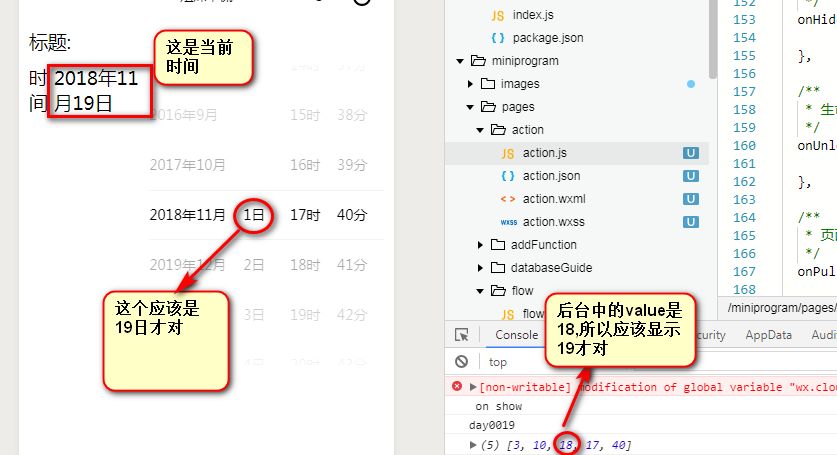This screenshot has width=837, height=455.
Task: Click the braces icon beside package.json
Action: tap(498, 38)
